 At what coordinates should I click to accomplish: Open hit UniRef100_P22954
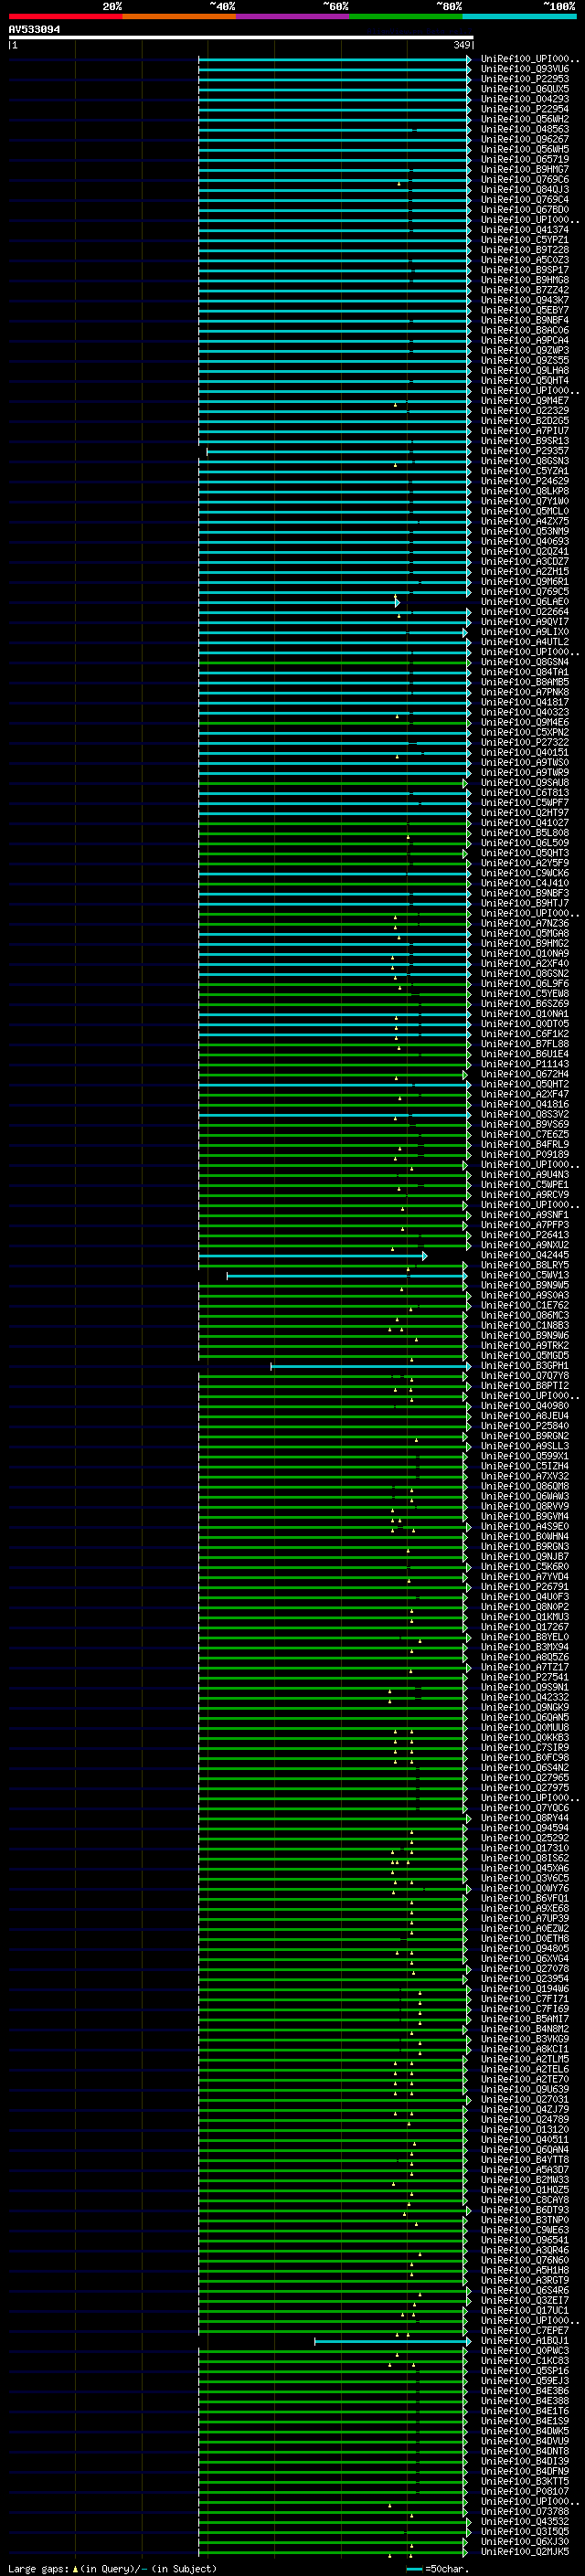click(525, 109)
